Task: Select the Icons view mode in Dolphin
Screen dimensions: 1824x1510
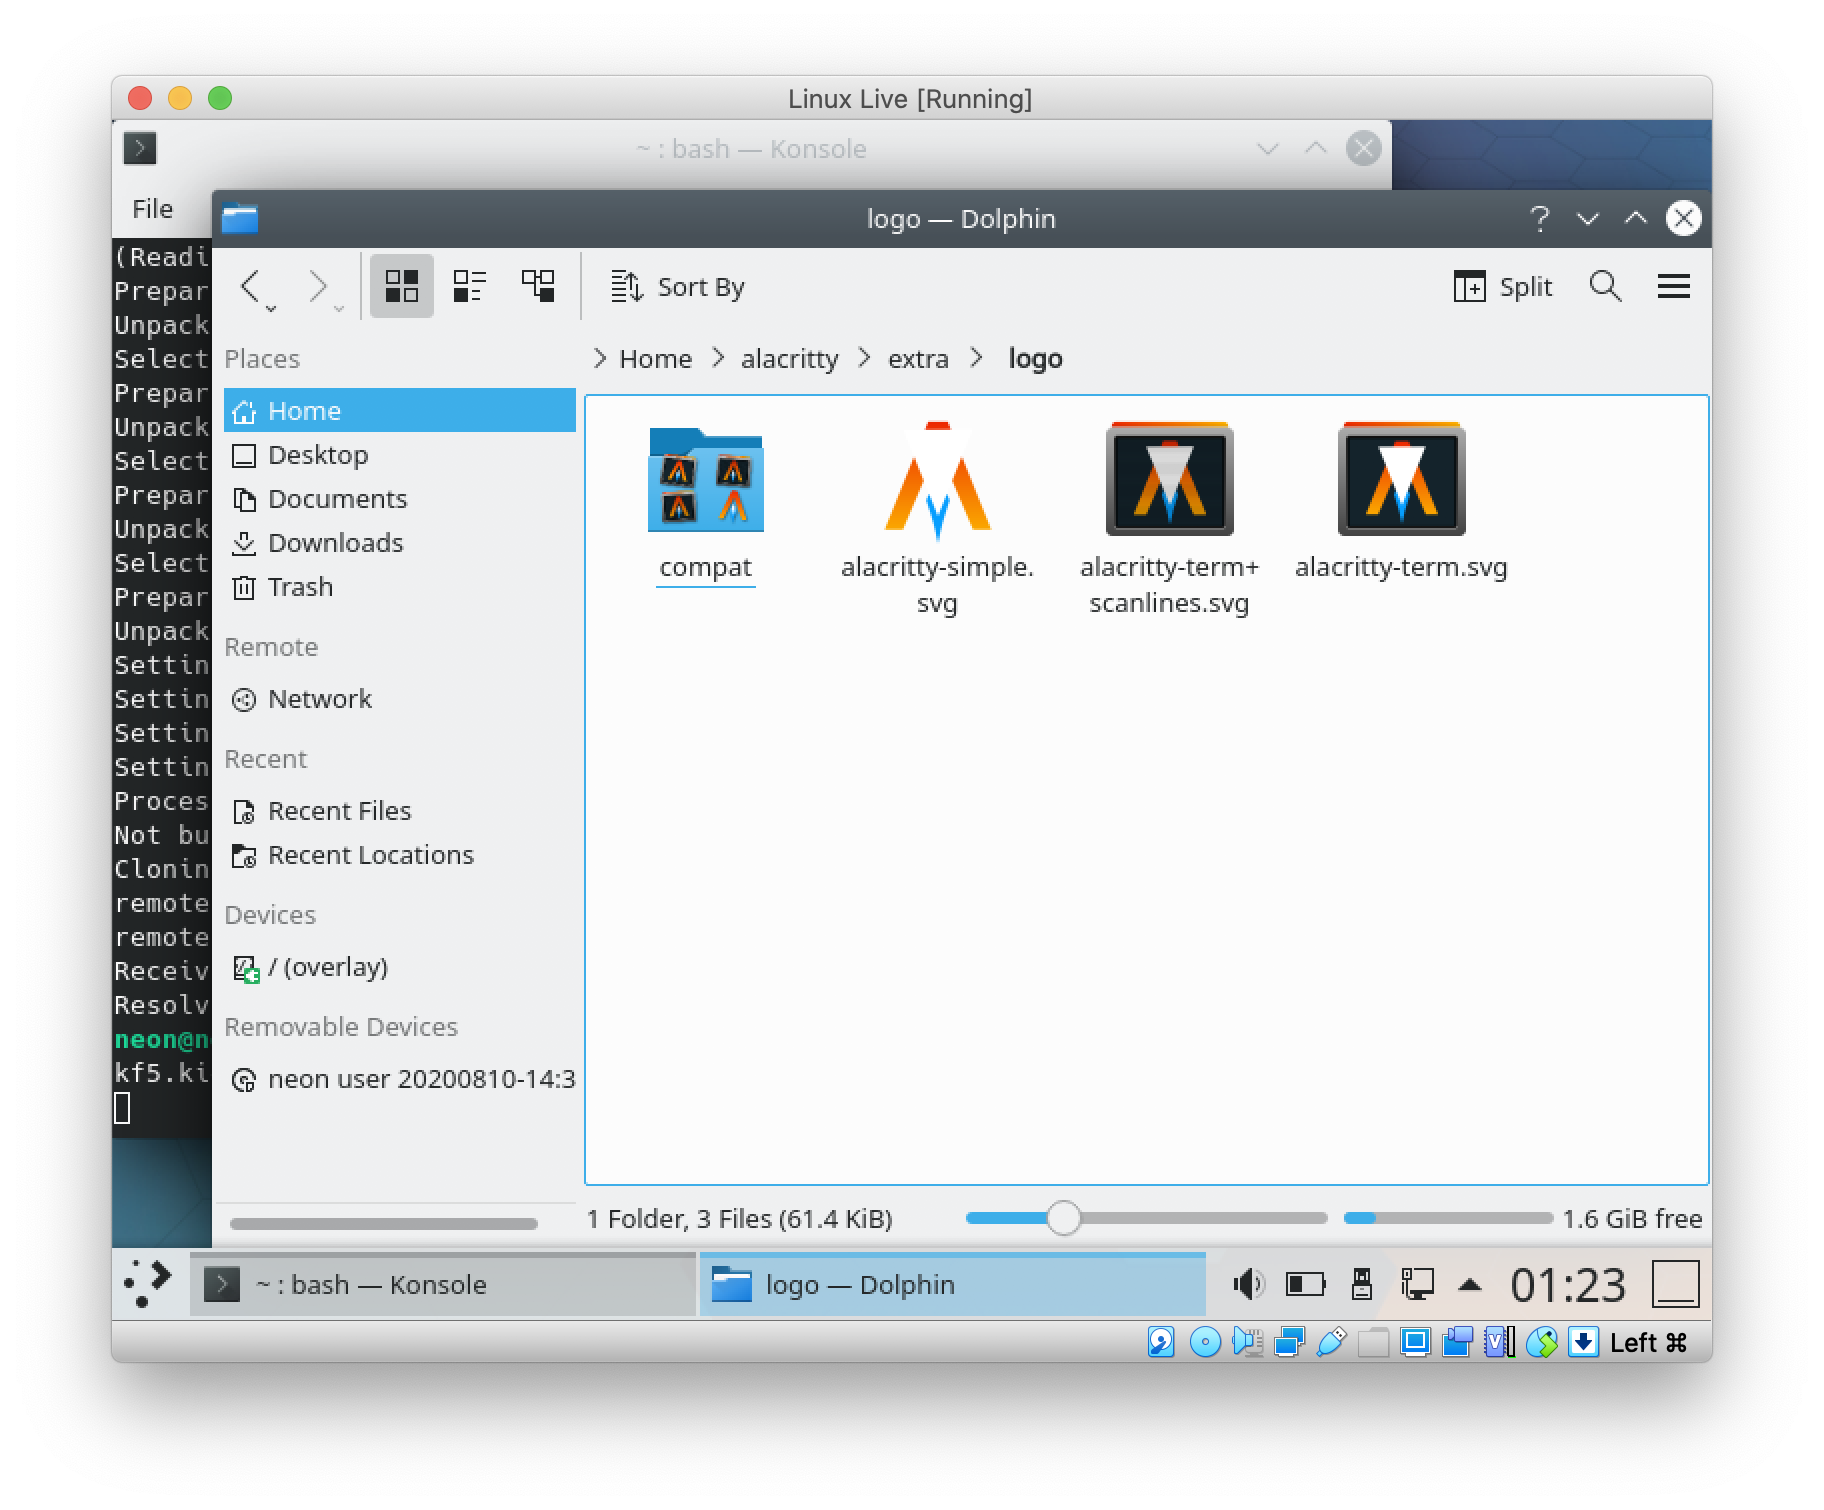Action: pyautogui.click(x=402, y=286)
